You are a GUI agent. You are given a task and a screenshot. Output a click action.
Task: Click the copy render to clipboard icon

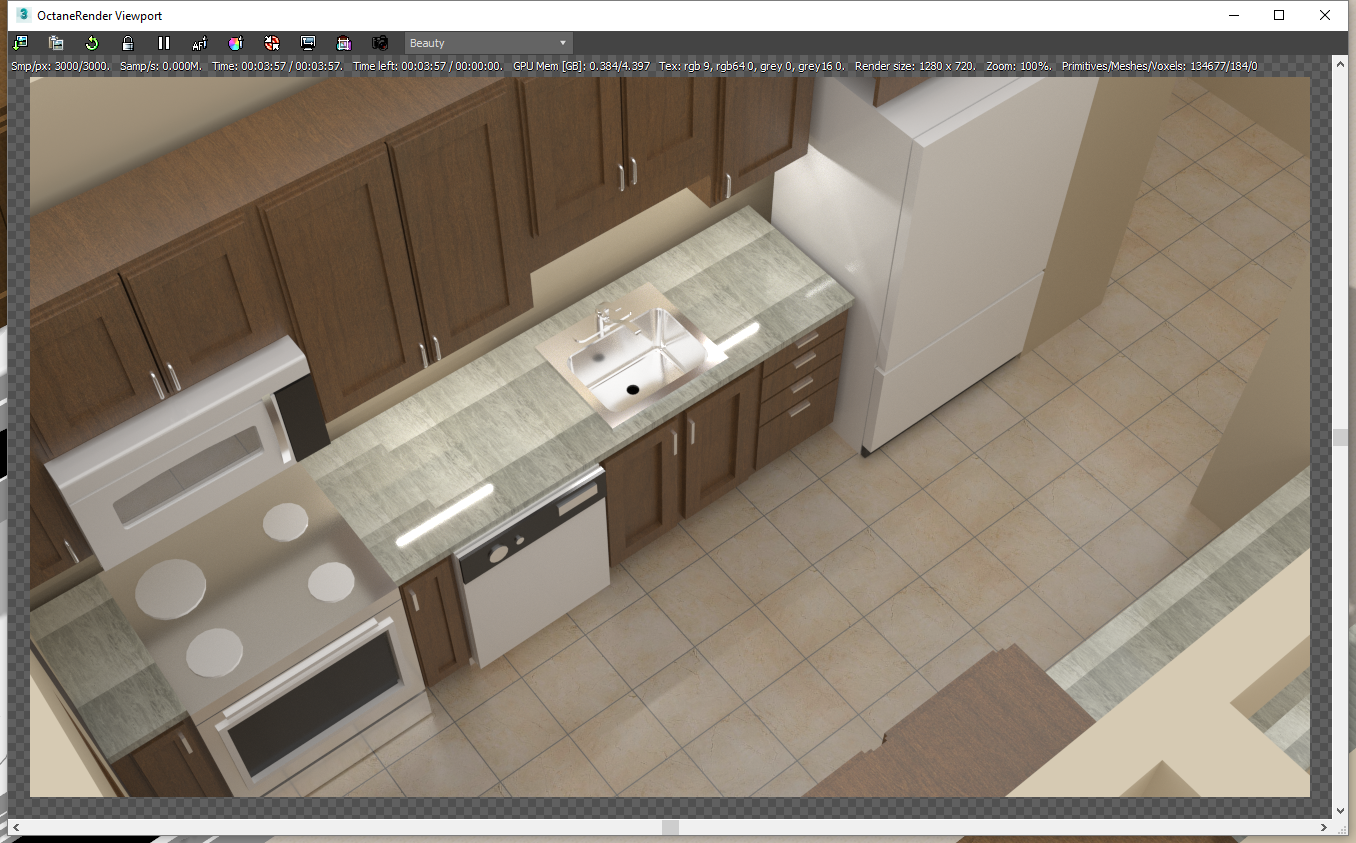[56, 43]
